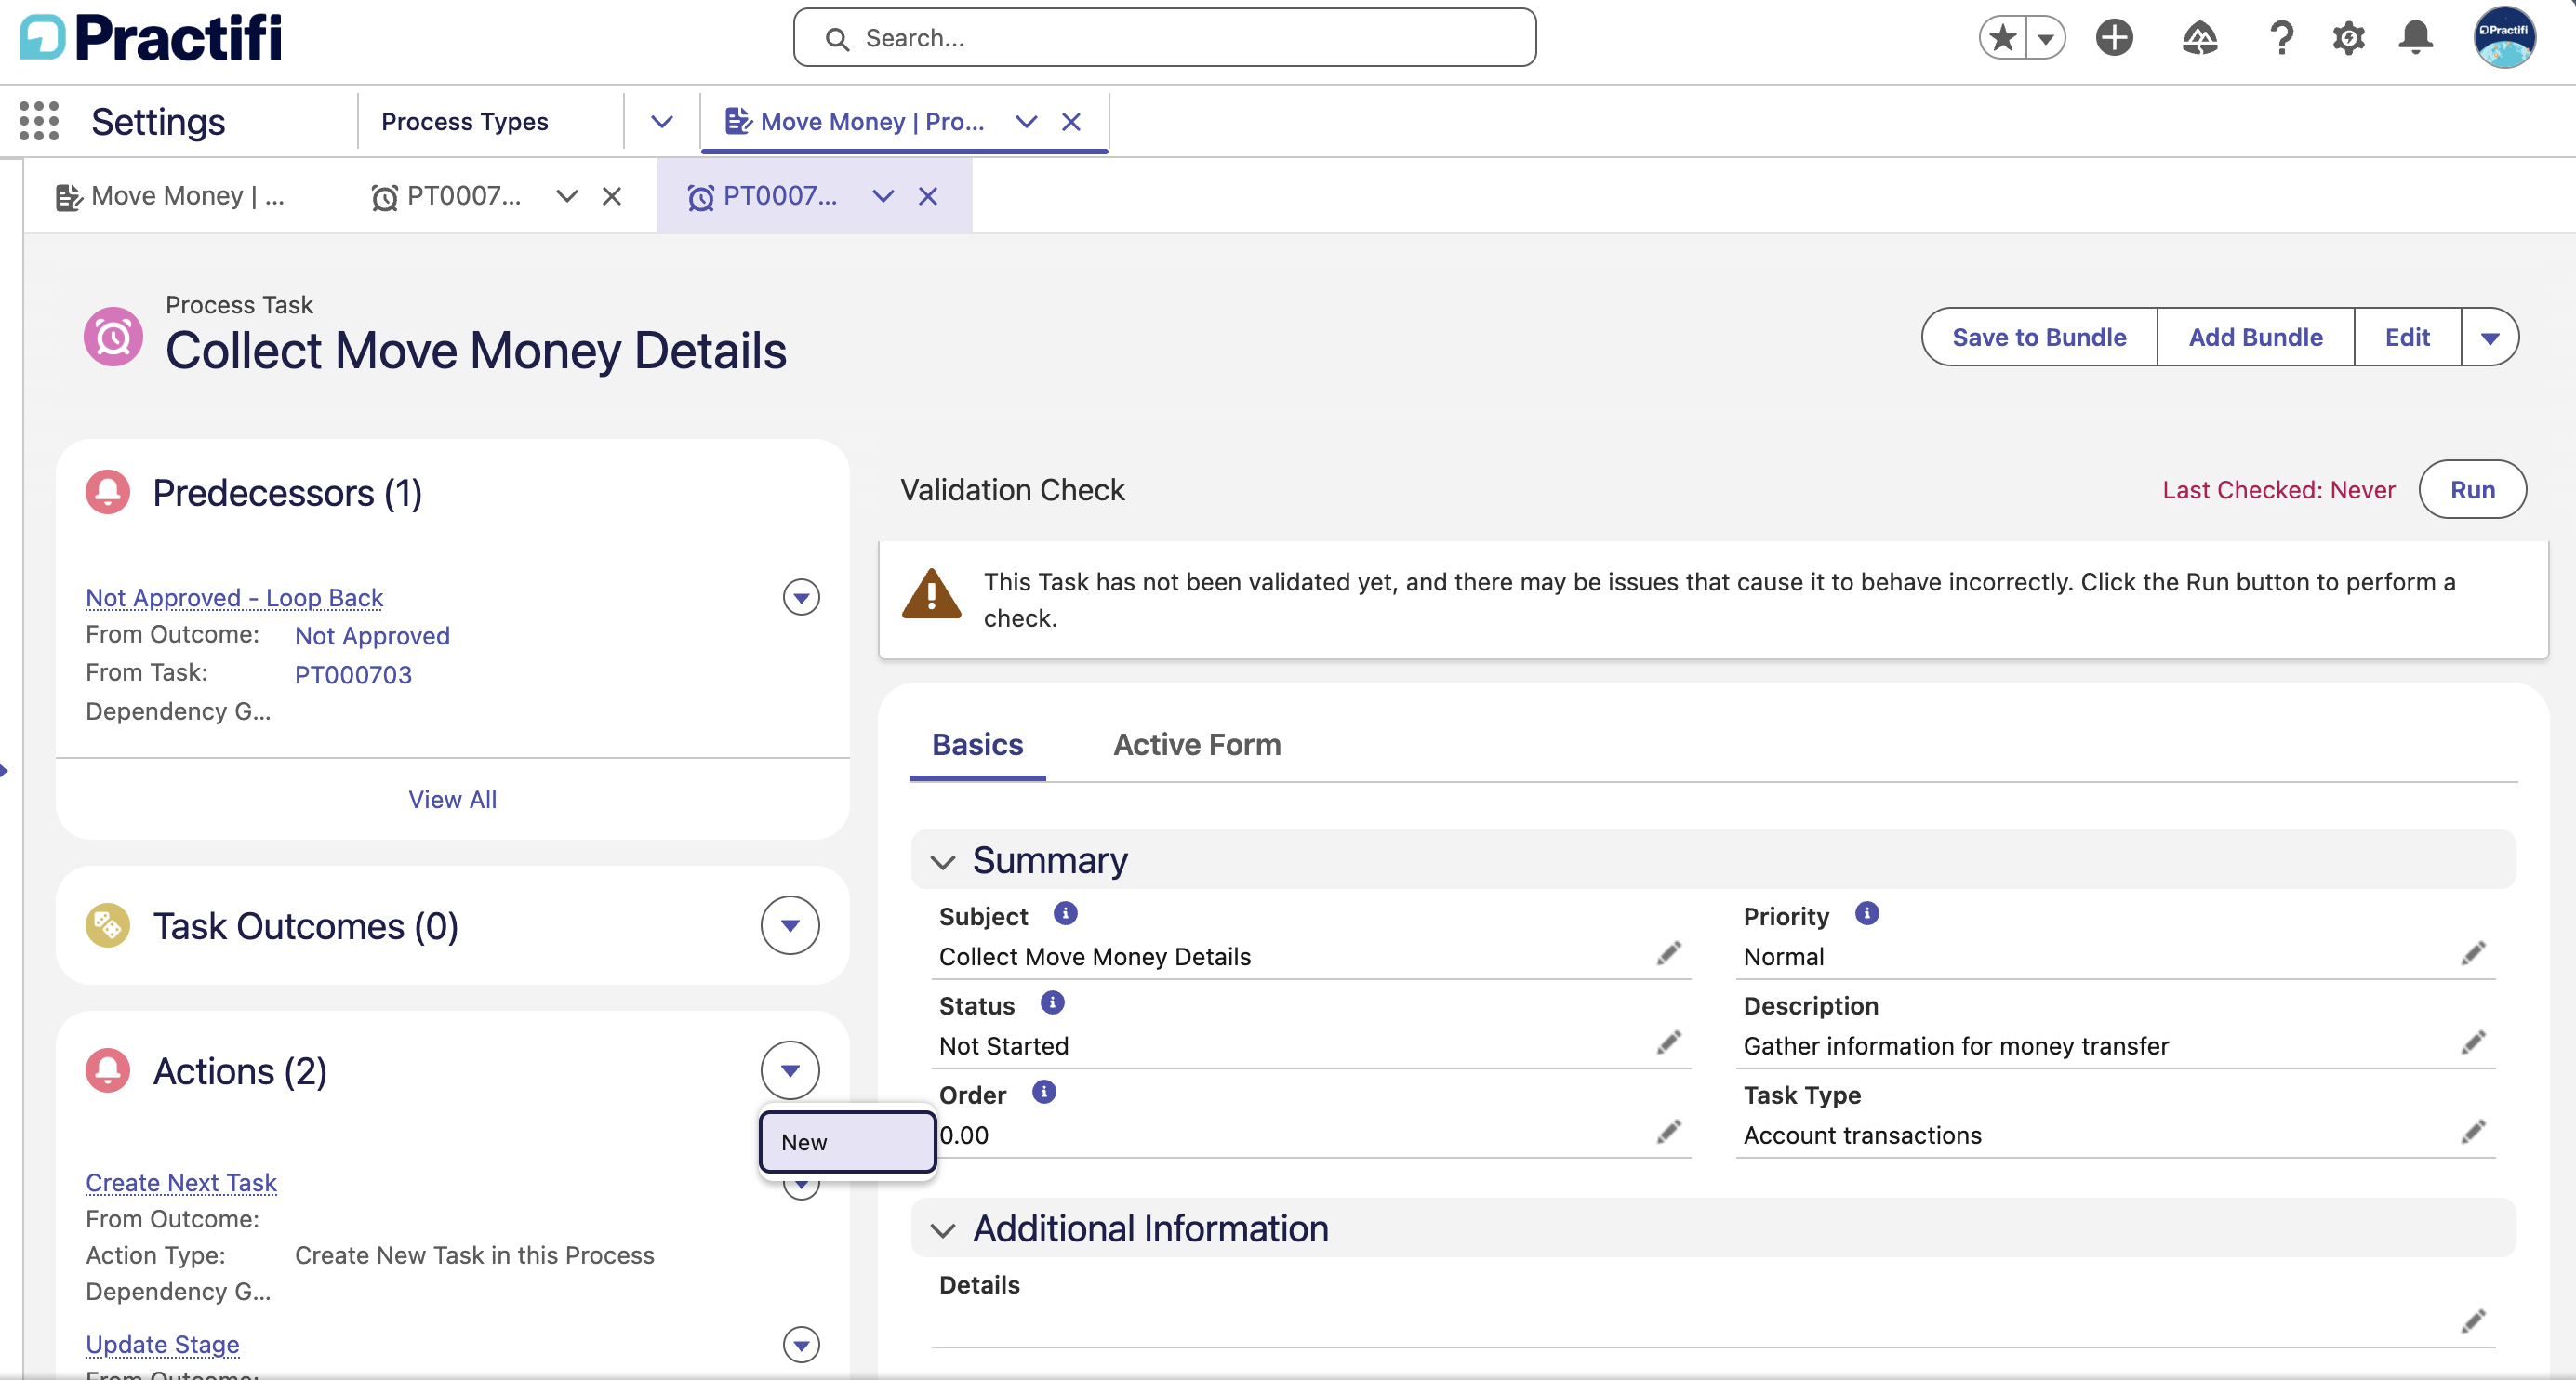The image size is (2576, 1380).
Task: Show the Status field info tooltip icon
Action: (x=1052, y=1002)
